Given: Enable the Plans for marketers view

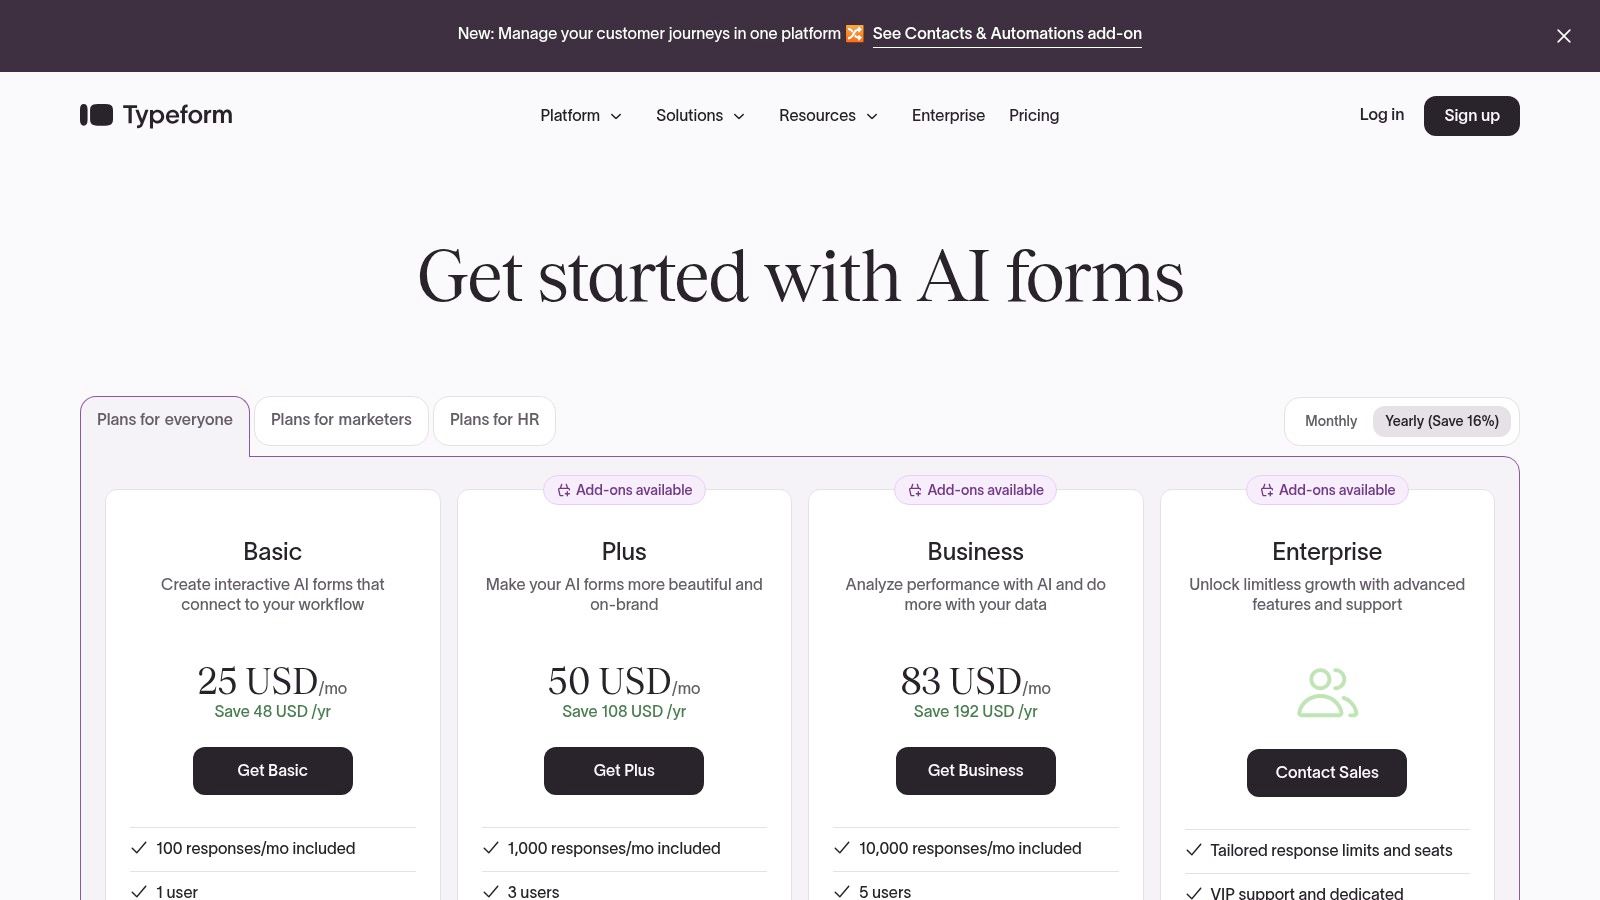Looking at the screenshot, I should pos(341,419).
